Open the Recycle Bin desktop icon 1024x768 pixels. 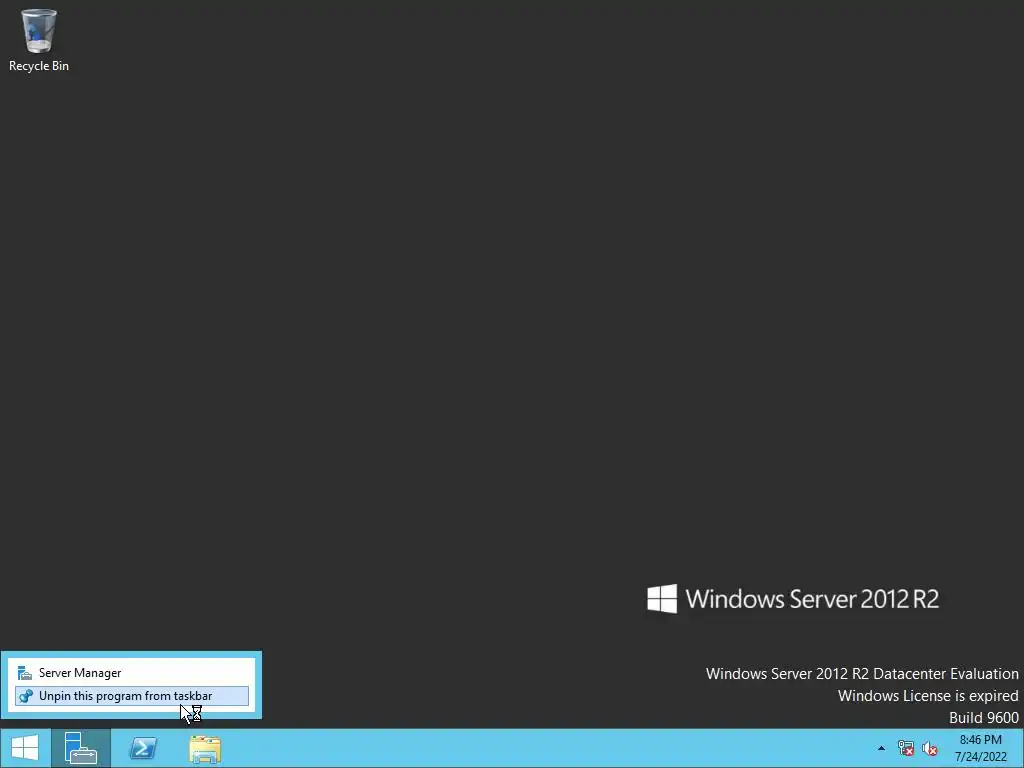coord(39,40)
